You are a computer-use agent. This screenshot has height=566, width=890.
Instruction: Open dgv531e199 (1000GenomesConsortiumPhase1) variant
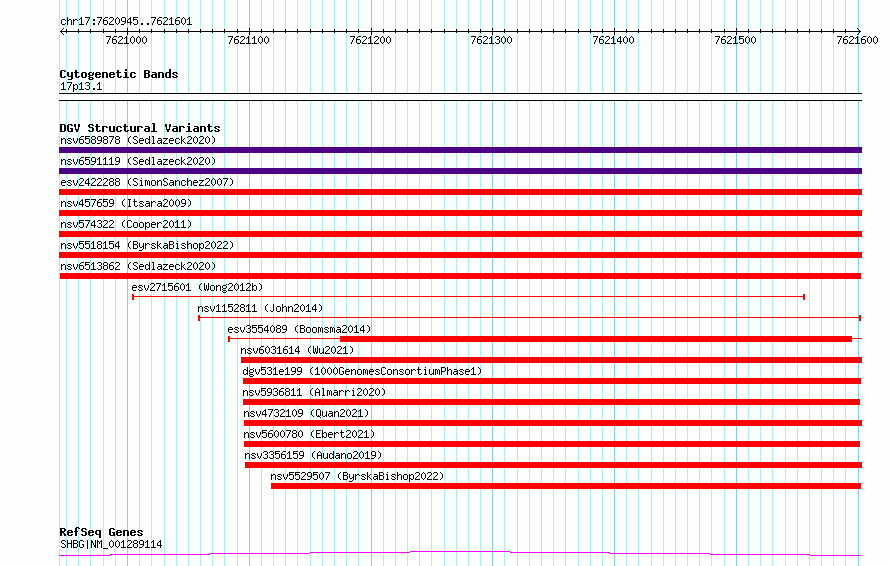tap(362, 371)
